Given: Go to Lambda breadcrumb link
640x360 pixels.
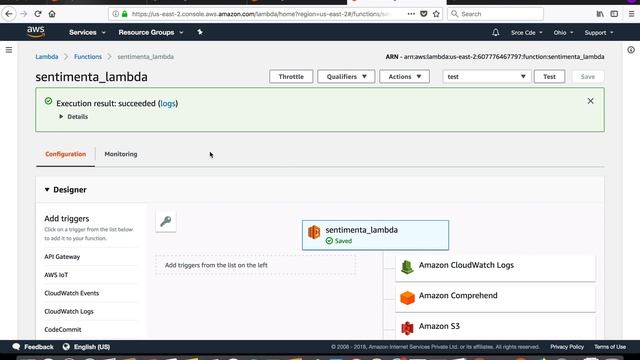Looking at the screenshot, I should point(47,57).
